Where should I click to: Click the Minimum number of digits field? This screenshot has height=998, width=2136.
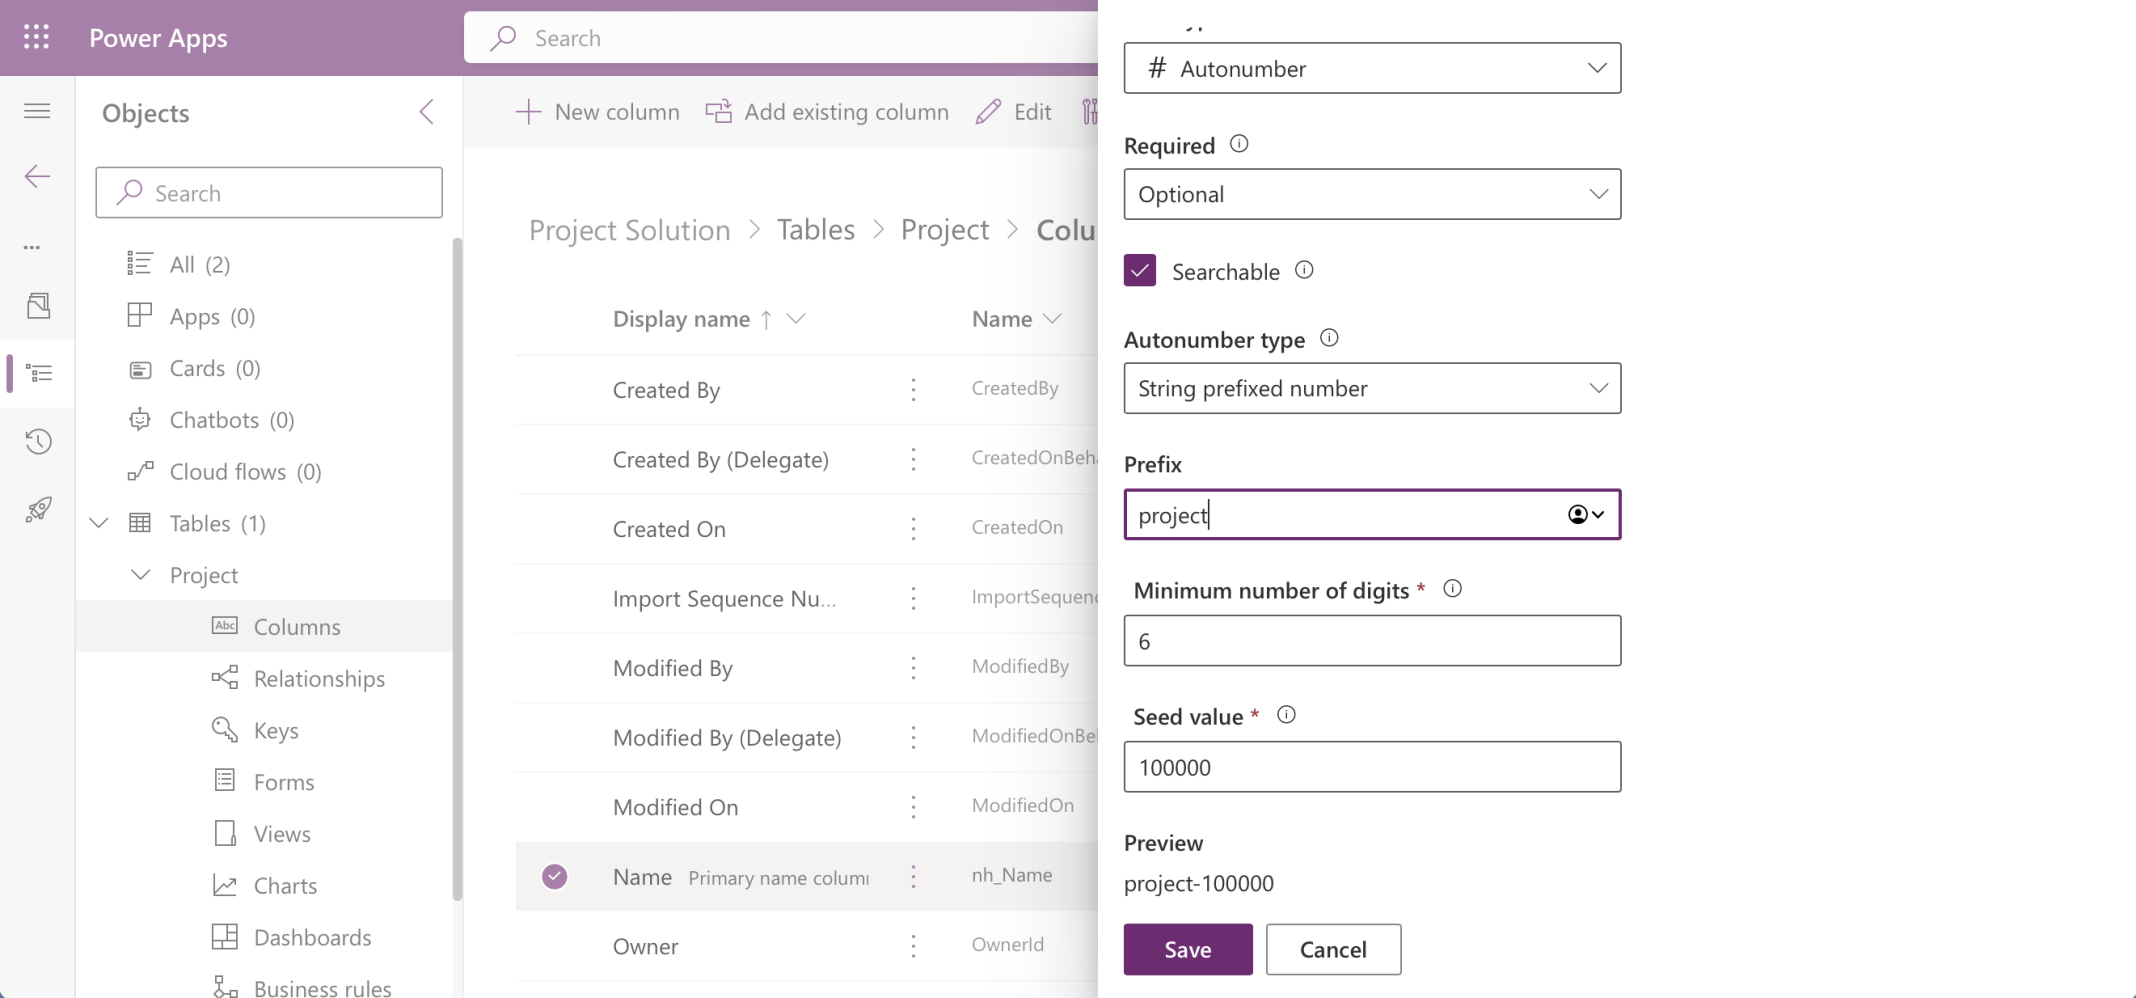[x=1372, y=641]
